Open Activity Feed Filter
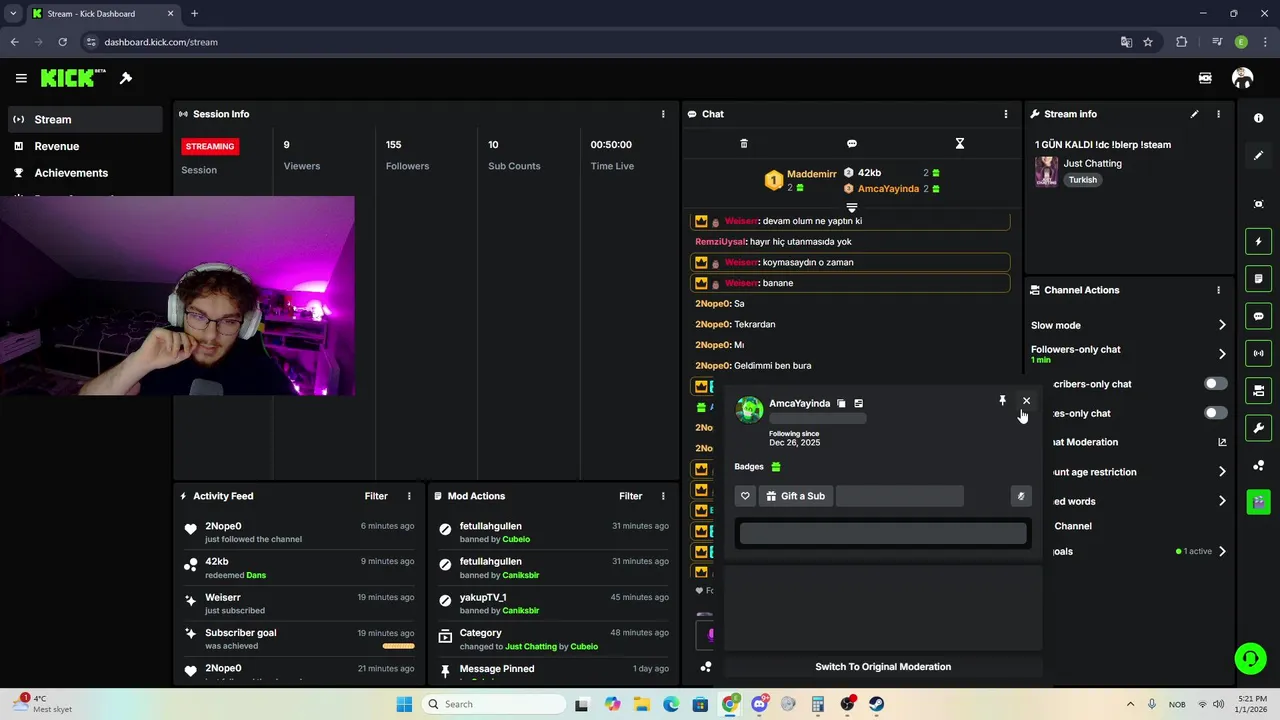1280x720 pixels. [376, 496]
